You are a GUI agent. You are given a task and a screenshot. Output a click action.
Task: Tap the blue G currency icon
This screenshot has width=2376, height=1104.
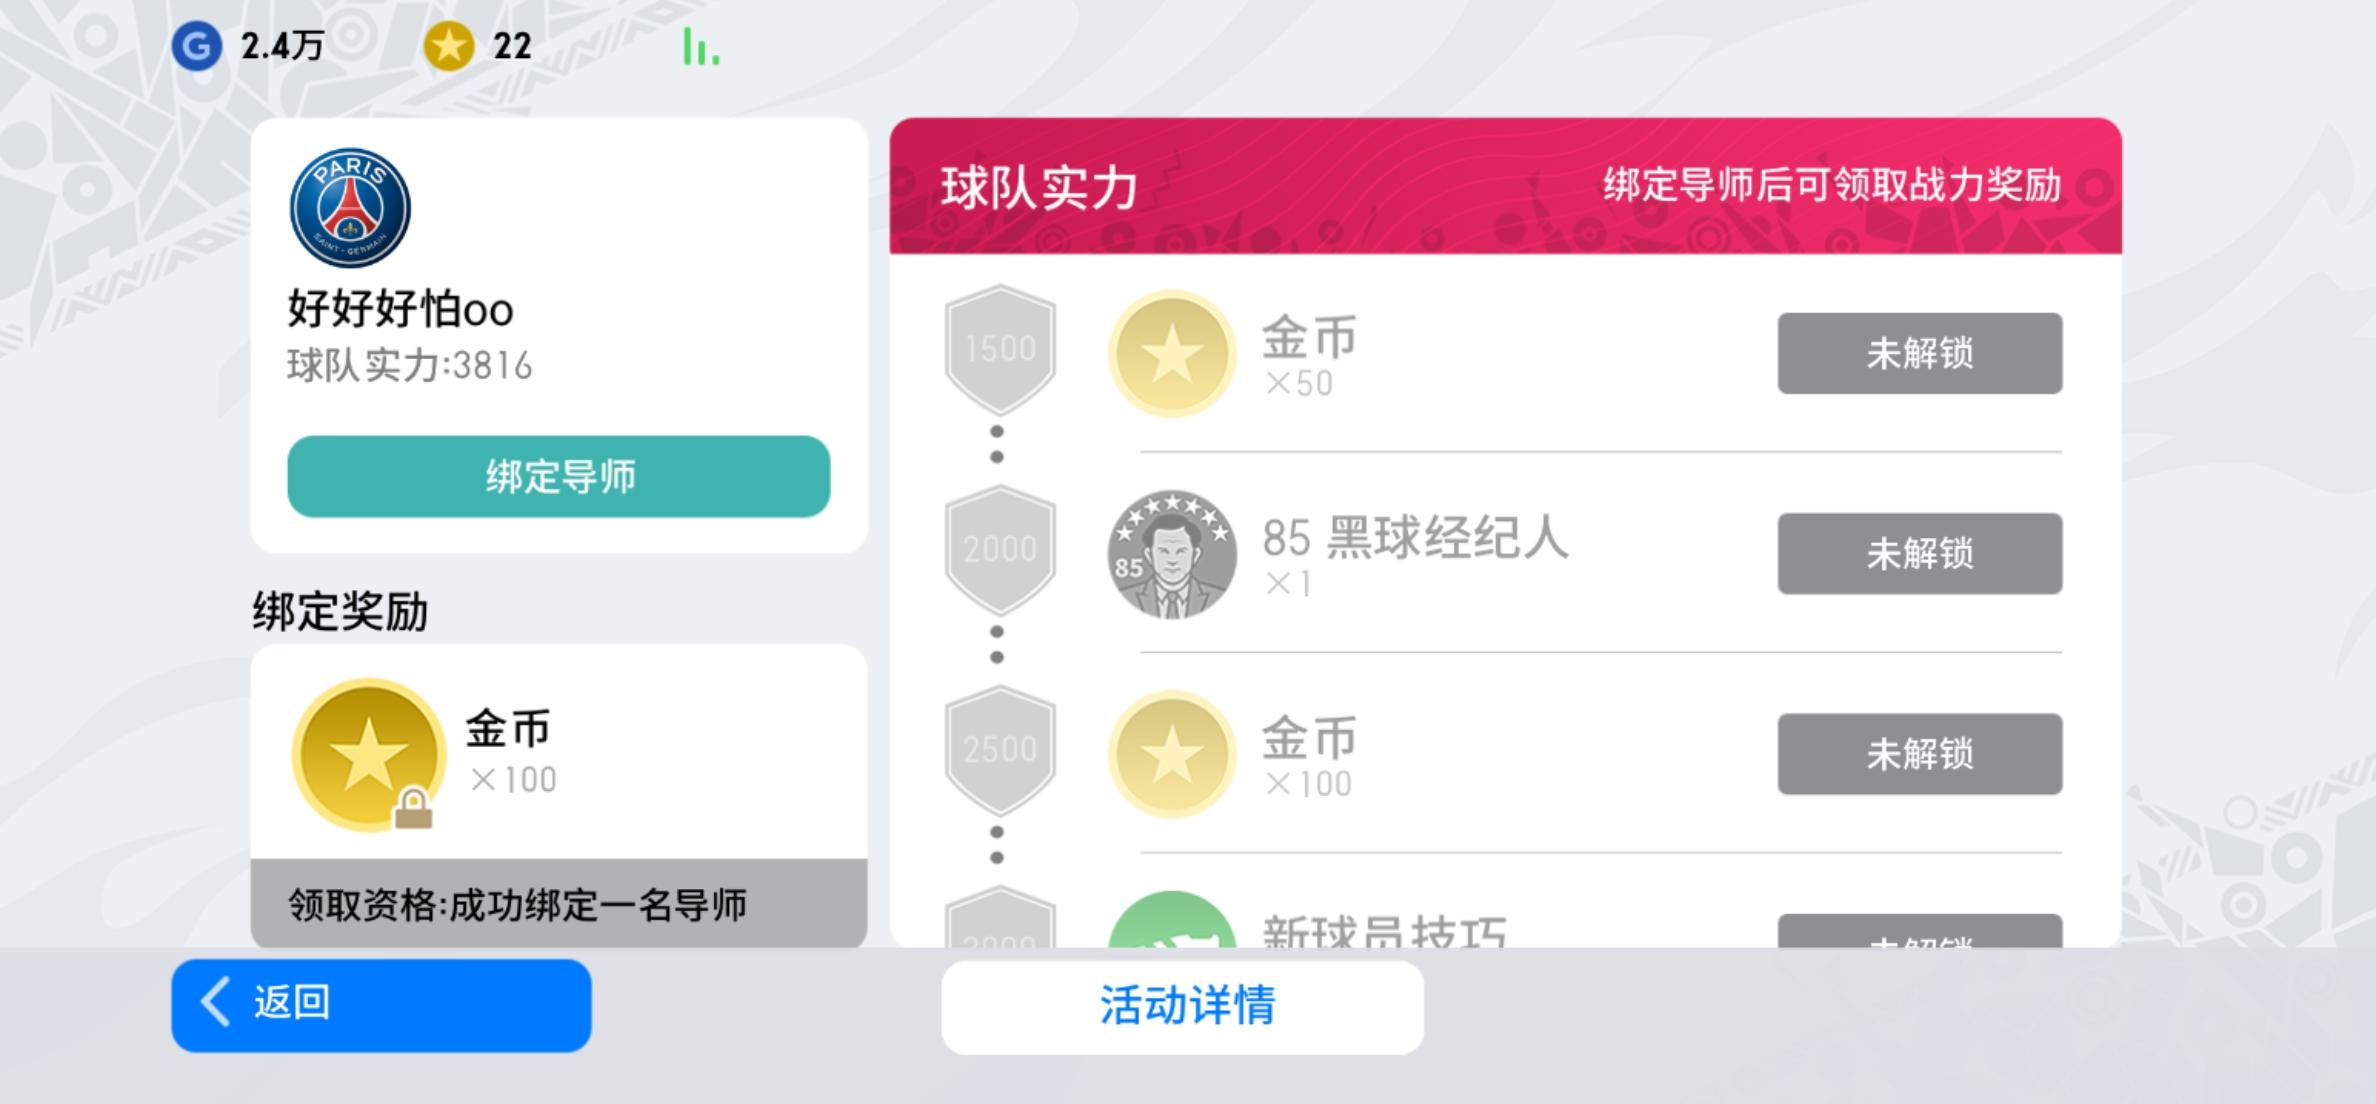196,46
